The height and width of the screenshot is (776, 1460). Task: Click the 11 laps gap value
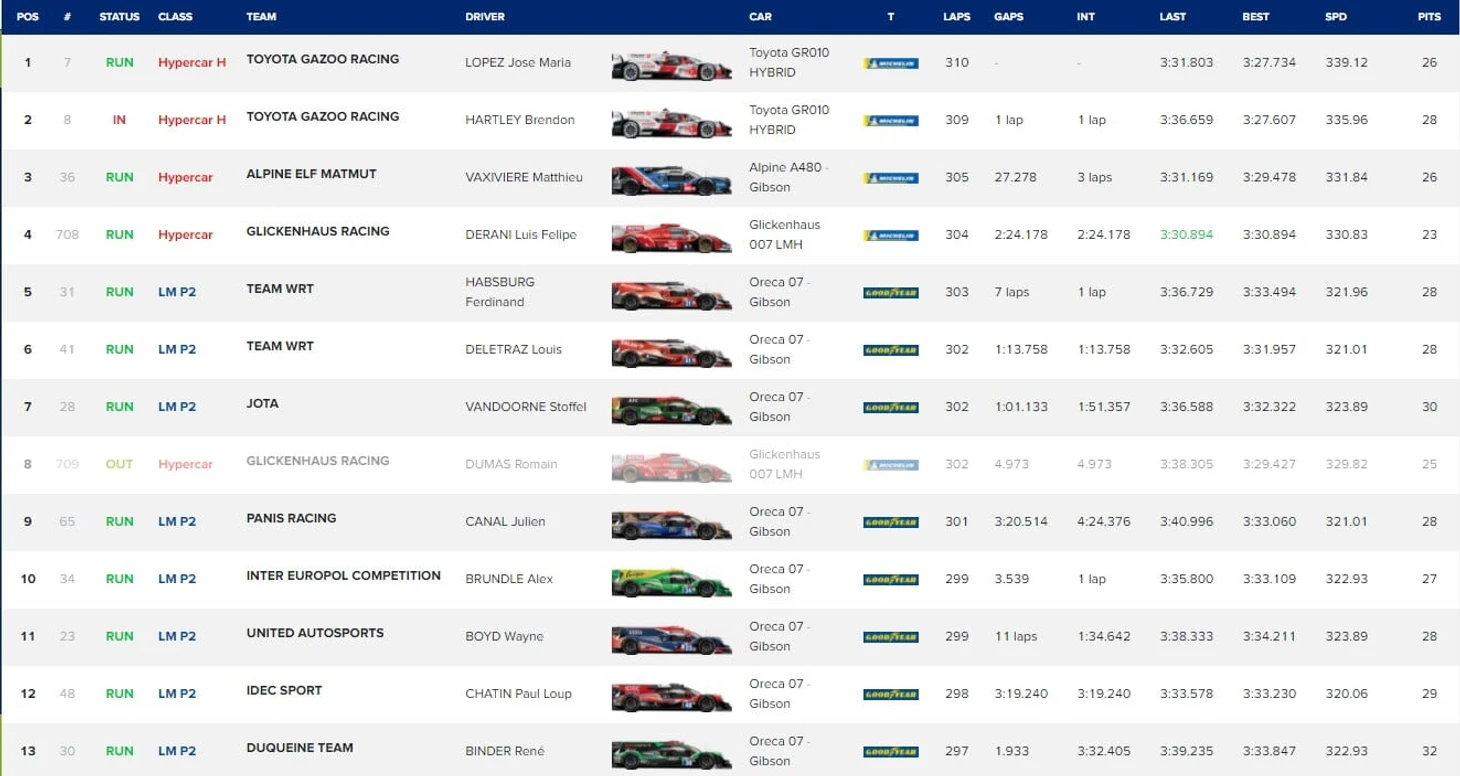click(x=1016, y=636)
